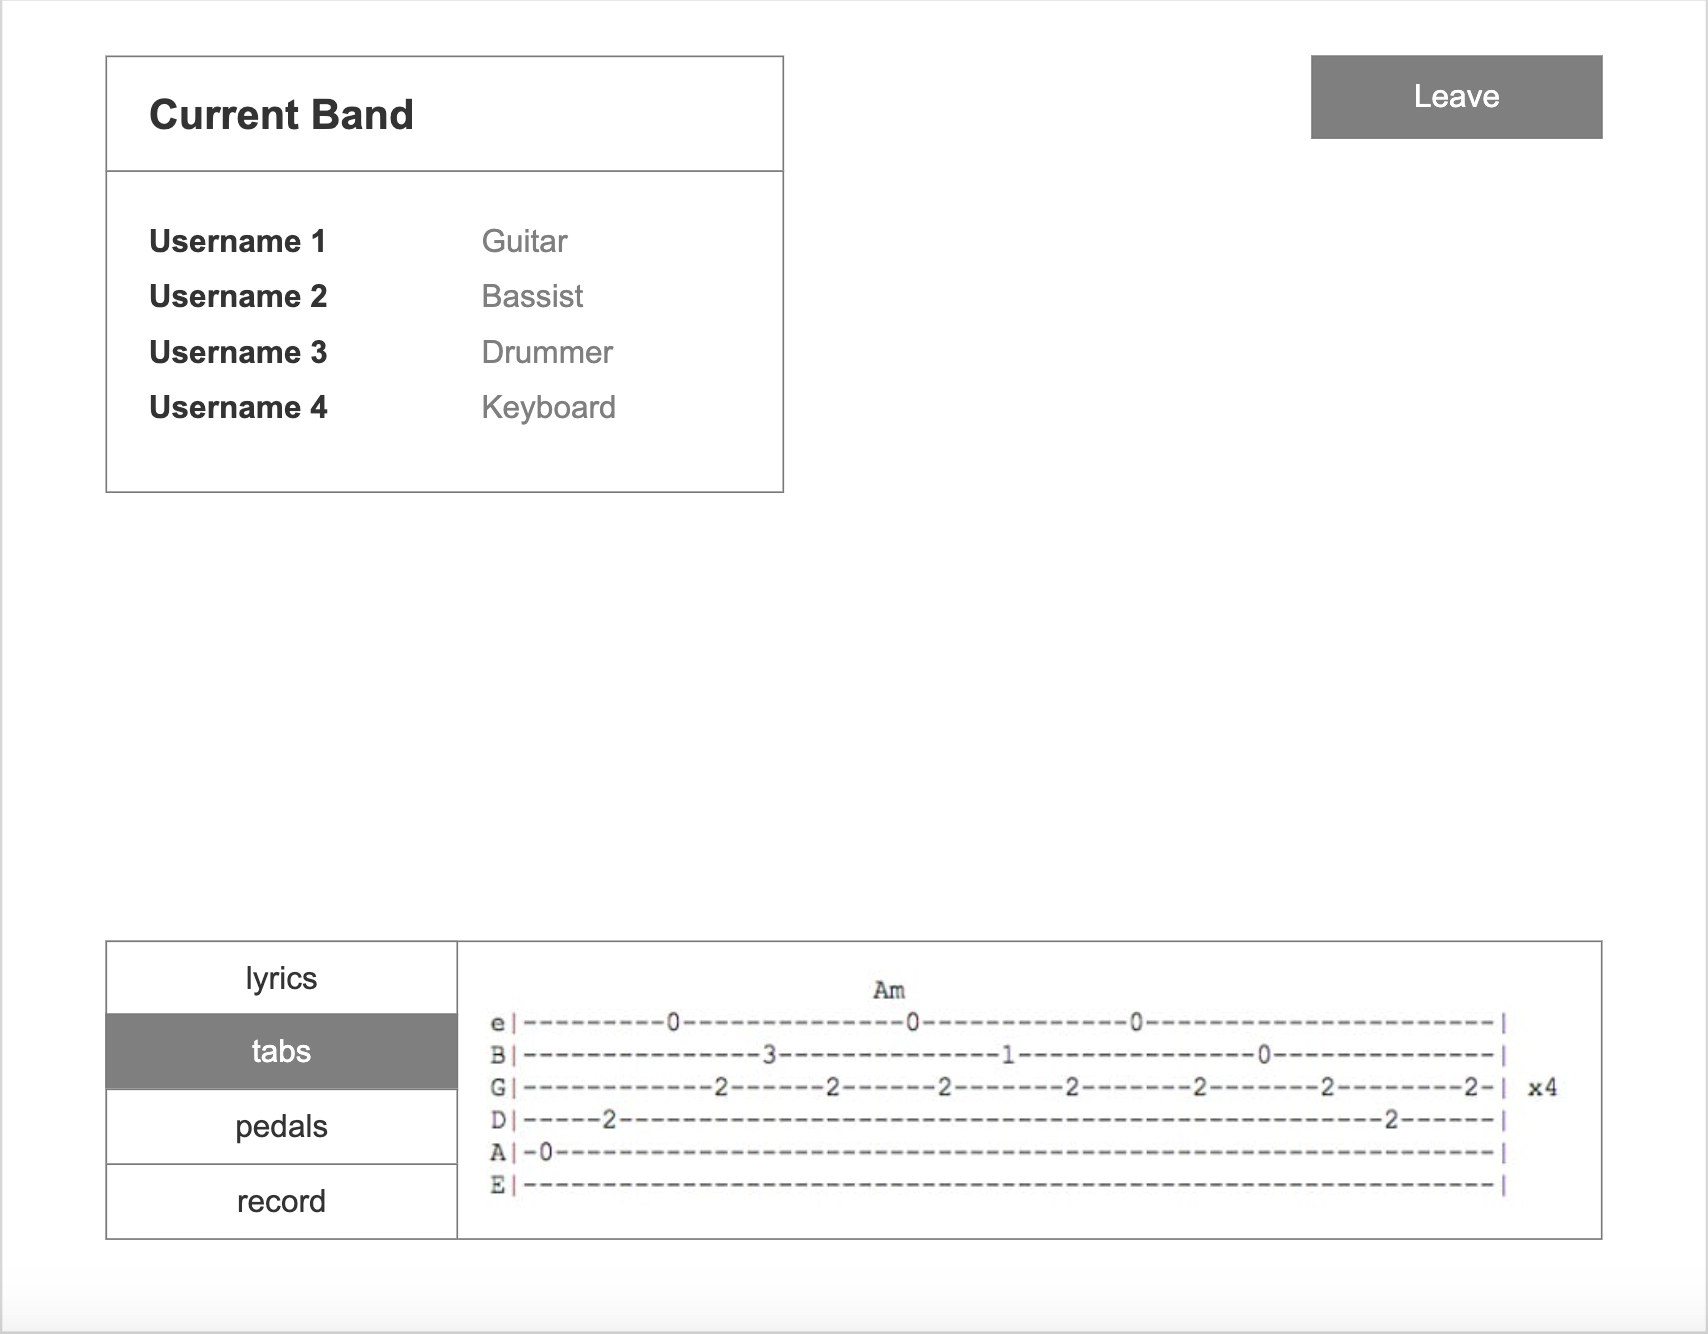Click the Keyboard role label
This screenshot has height=1334, width=1708.
(548, 408)
